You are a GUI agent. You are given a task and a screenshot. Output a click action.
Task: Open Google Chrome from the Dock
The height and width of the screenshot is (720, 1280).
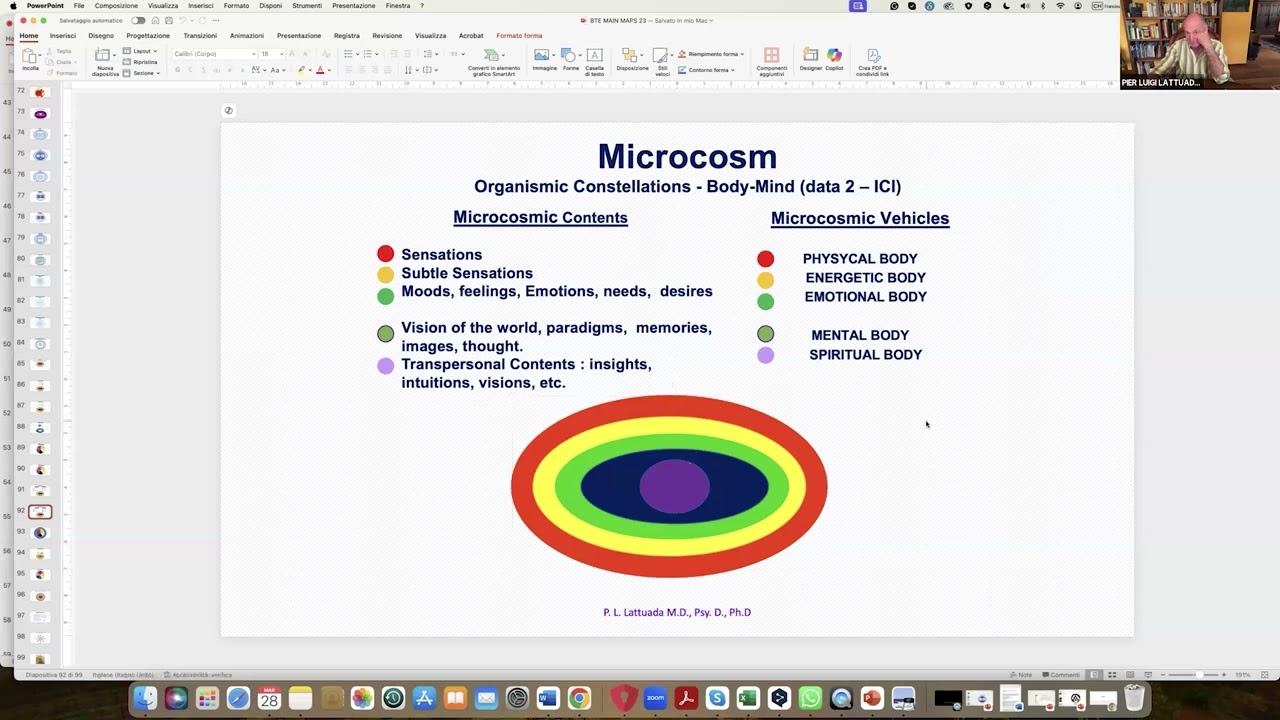click(579, 698)
